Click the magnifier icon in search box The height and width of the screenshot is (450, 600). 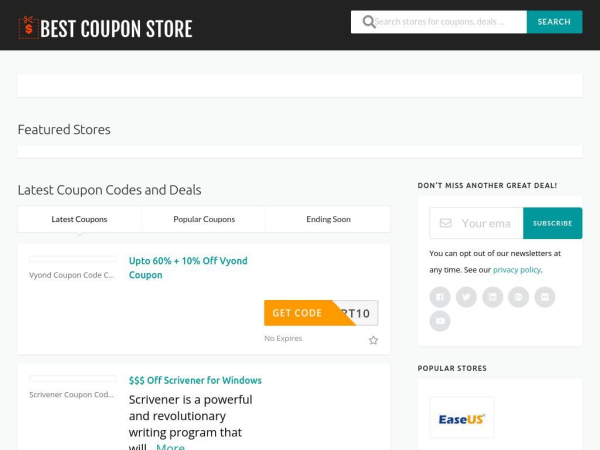tap(368, 22)
